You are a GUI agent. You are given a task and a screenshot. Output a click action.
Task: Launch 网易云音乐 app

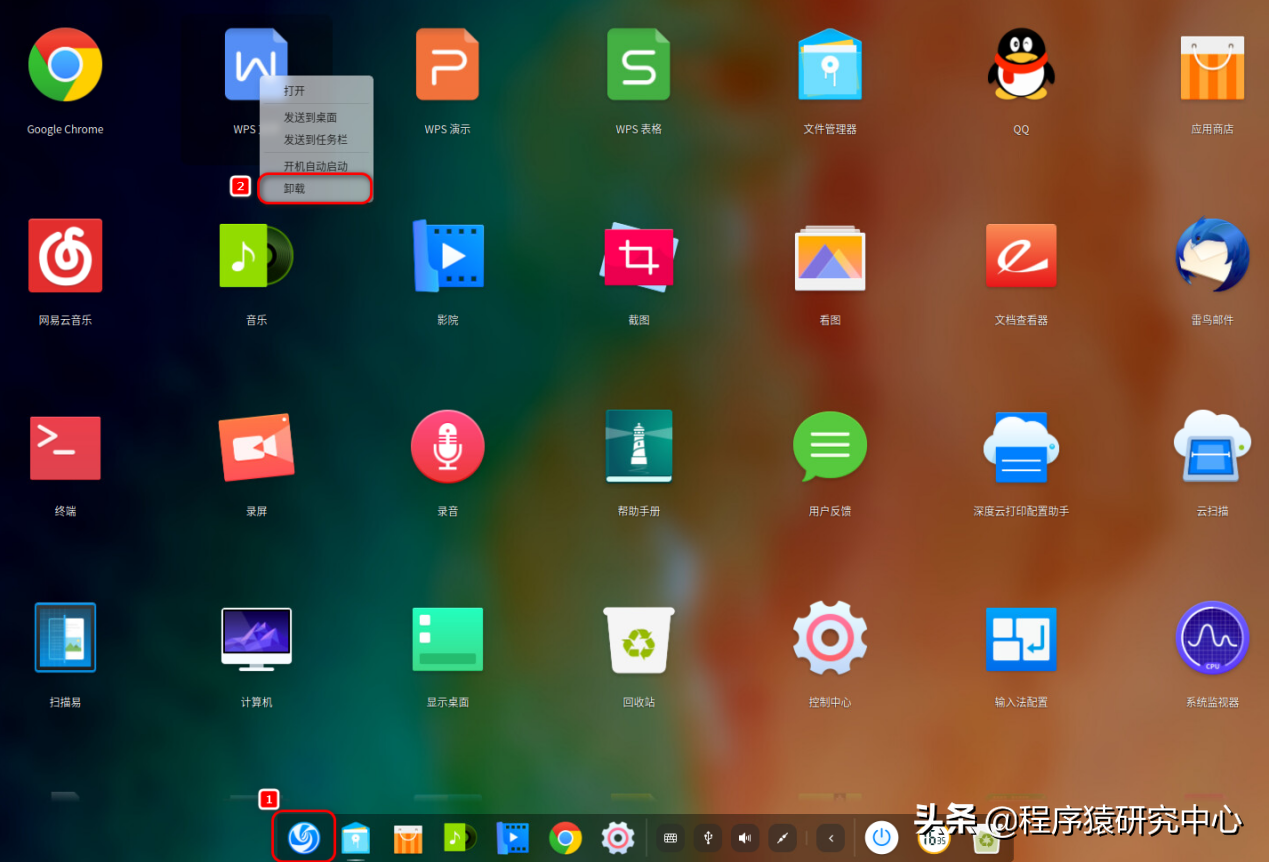(x=65, y=255)
